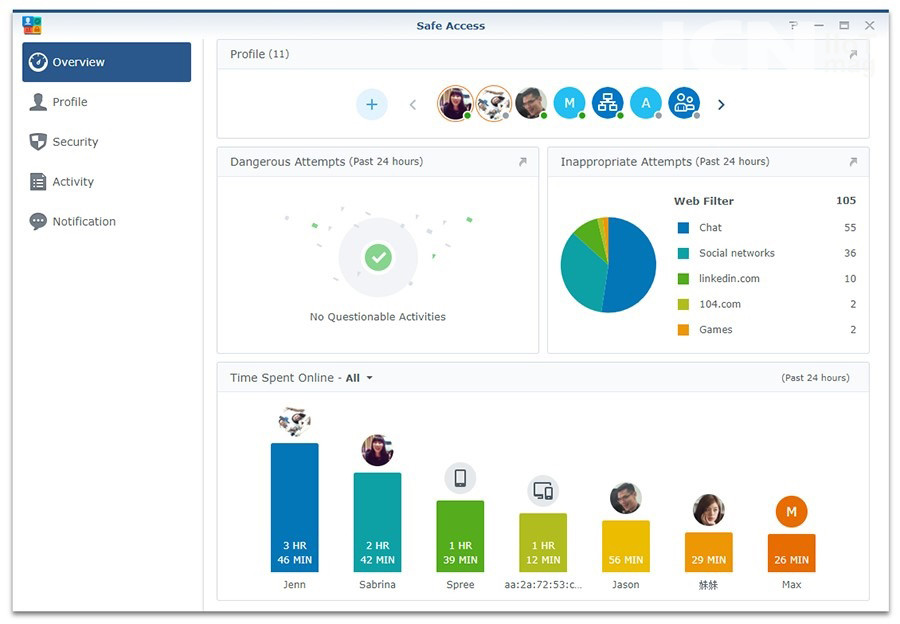Expand the Inappropriate Attempts panel

tap(853, 162)
